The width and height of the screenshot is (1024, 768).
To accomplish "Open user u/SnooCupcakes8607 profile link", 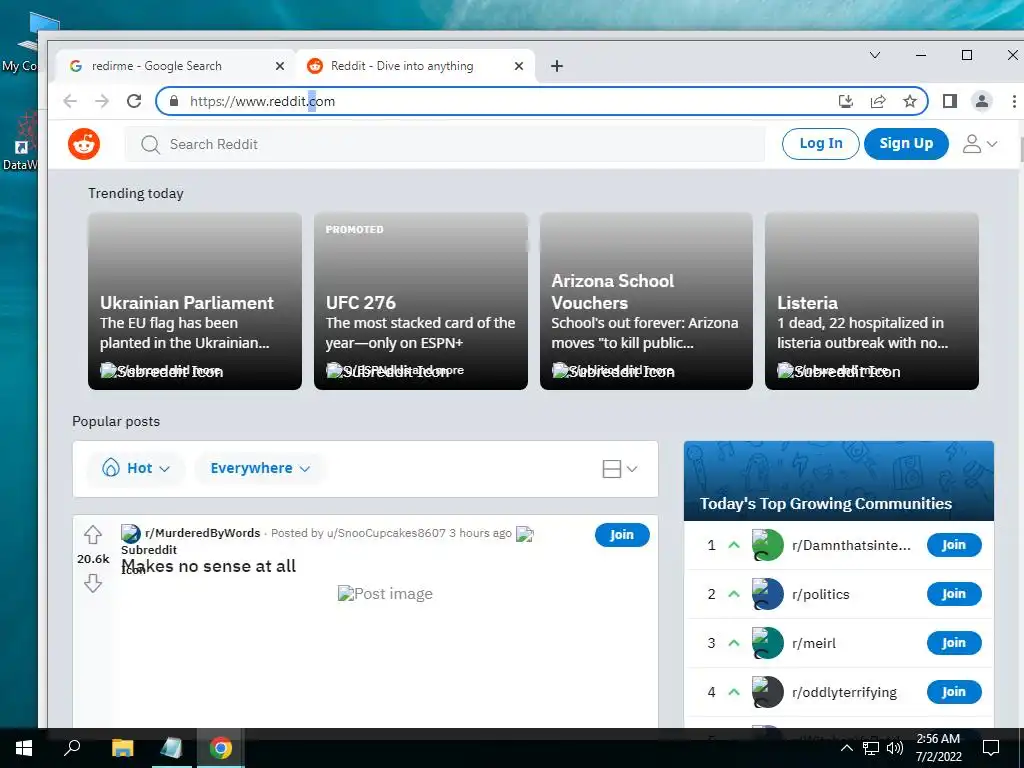I will (386, 533).
